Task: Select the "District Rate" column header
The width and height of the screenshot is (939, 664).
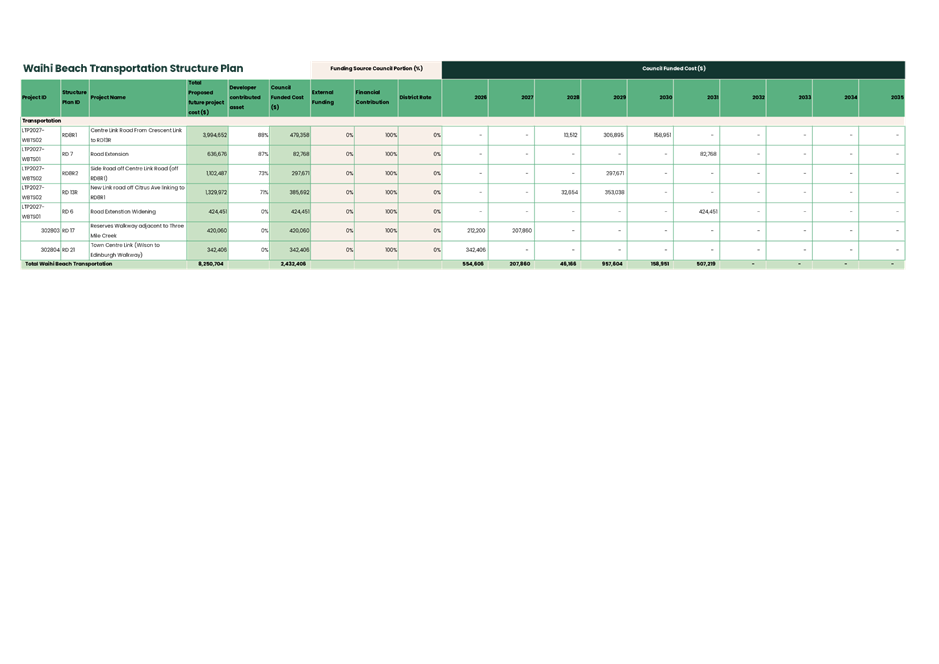Action: [x=414, y=97]
